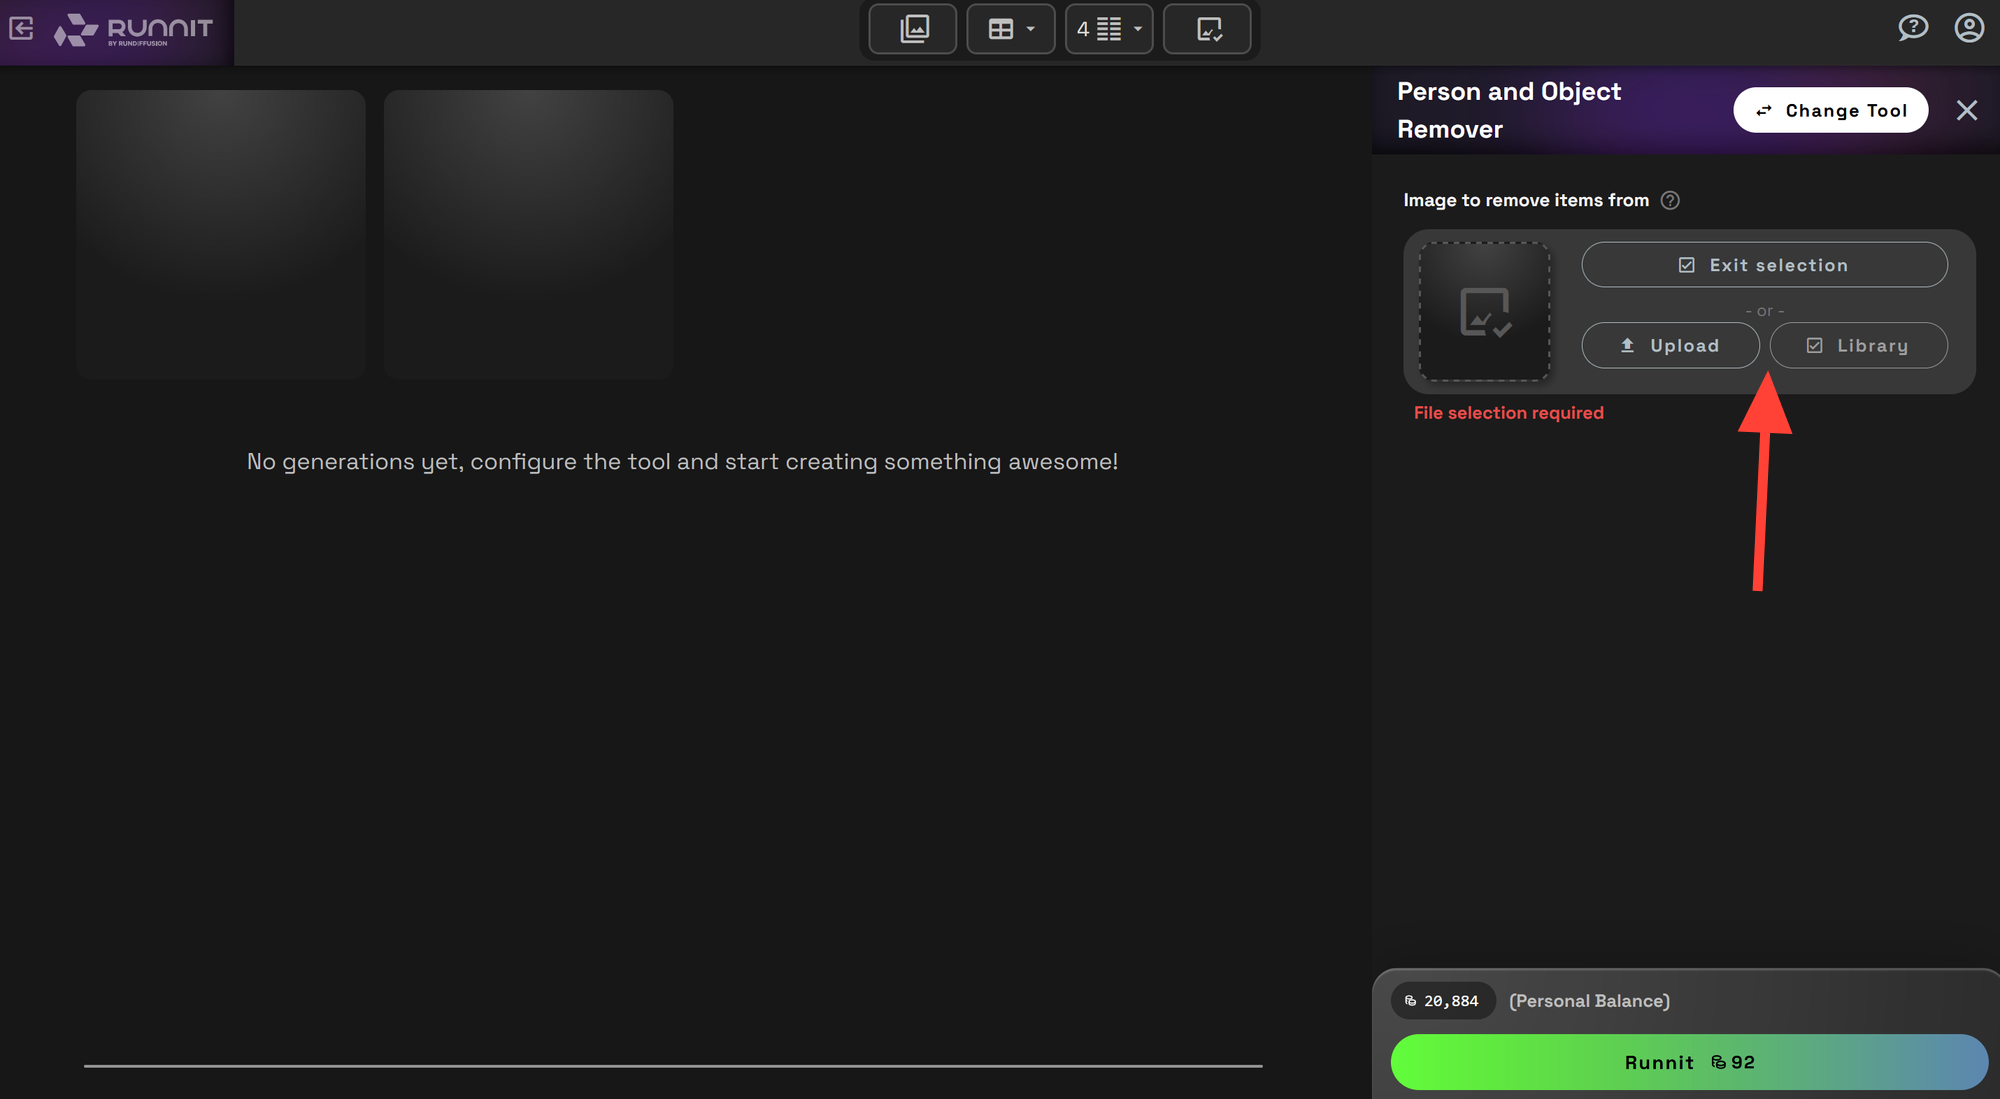Click the coin icon in the personal balance badge
This screenshot has width=2000, height=1099.
[1411, 1000]
